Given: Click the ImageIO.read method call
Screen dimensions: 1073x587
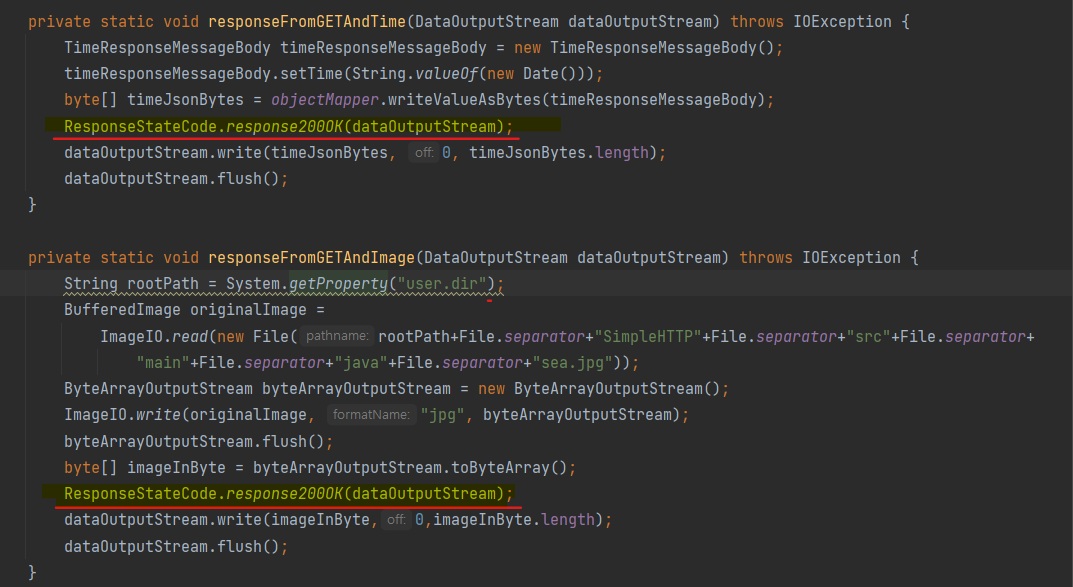Looking at the screenshot, I should click(154, 337).
